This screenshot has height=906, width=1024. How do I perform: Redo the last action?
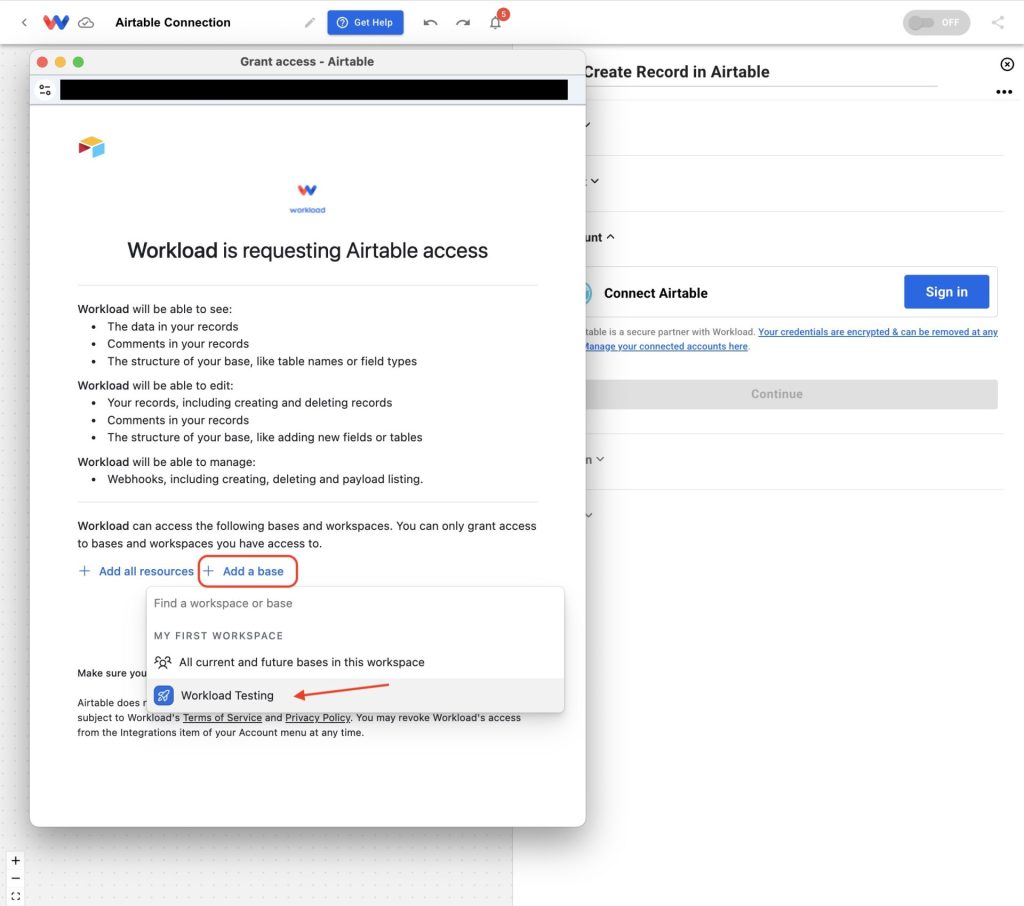463,23
